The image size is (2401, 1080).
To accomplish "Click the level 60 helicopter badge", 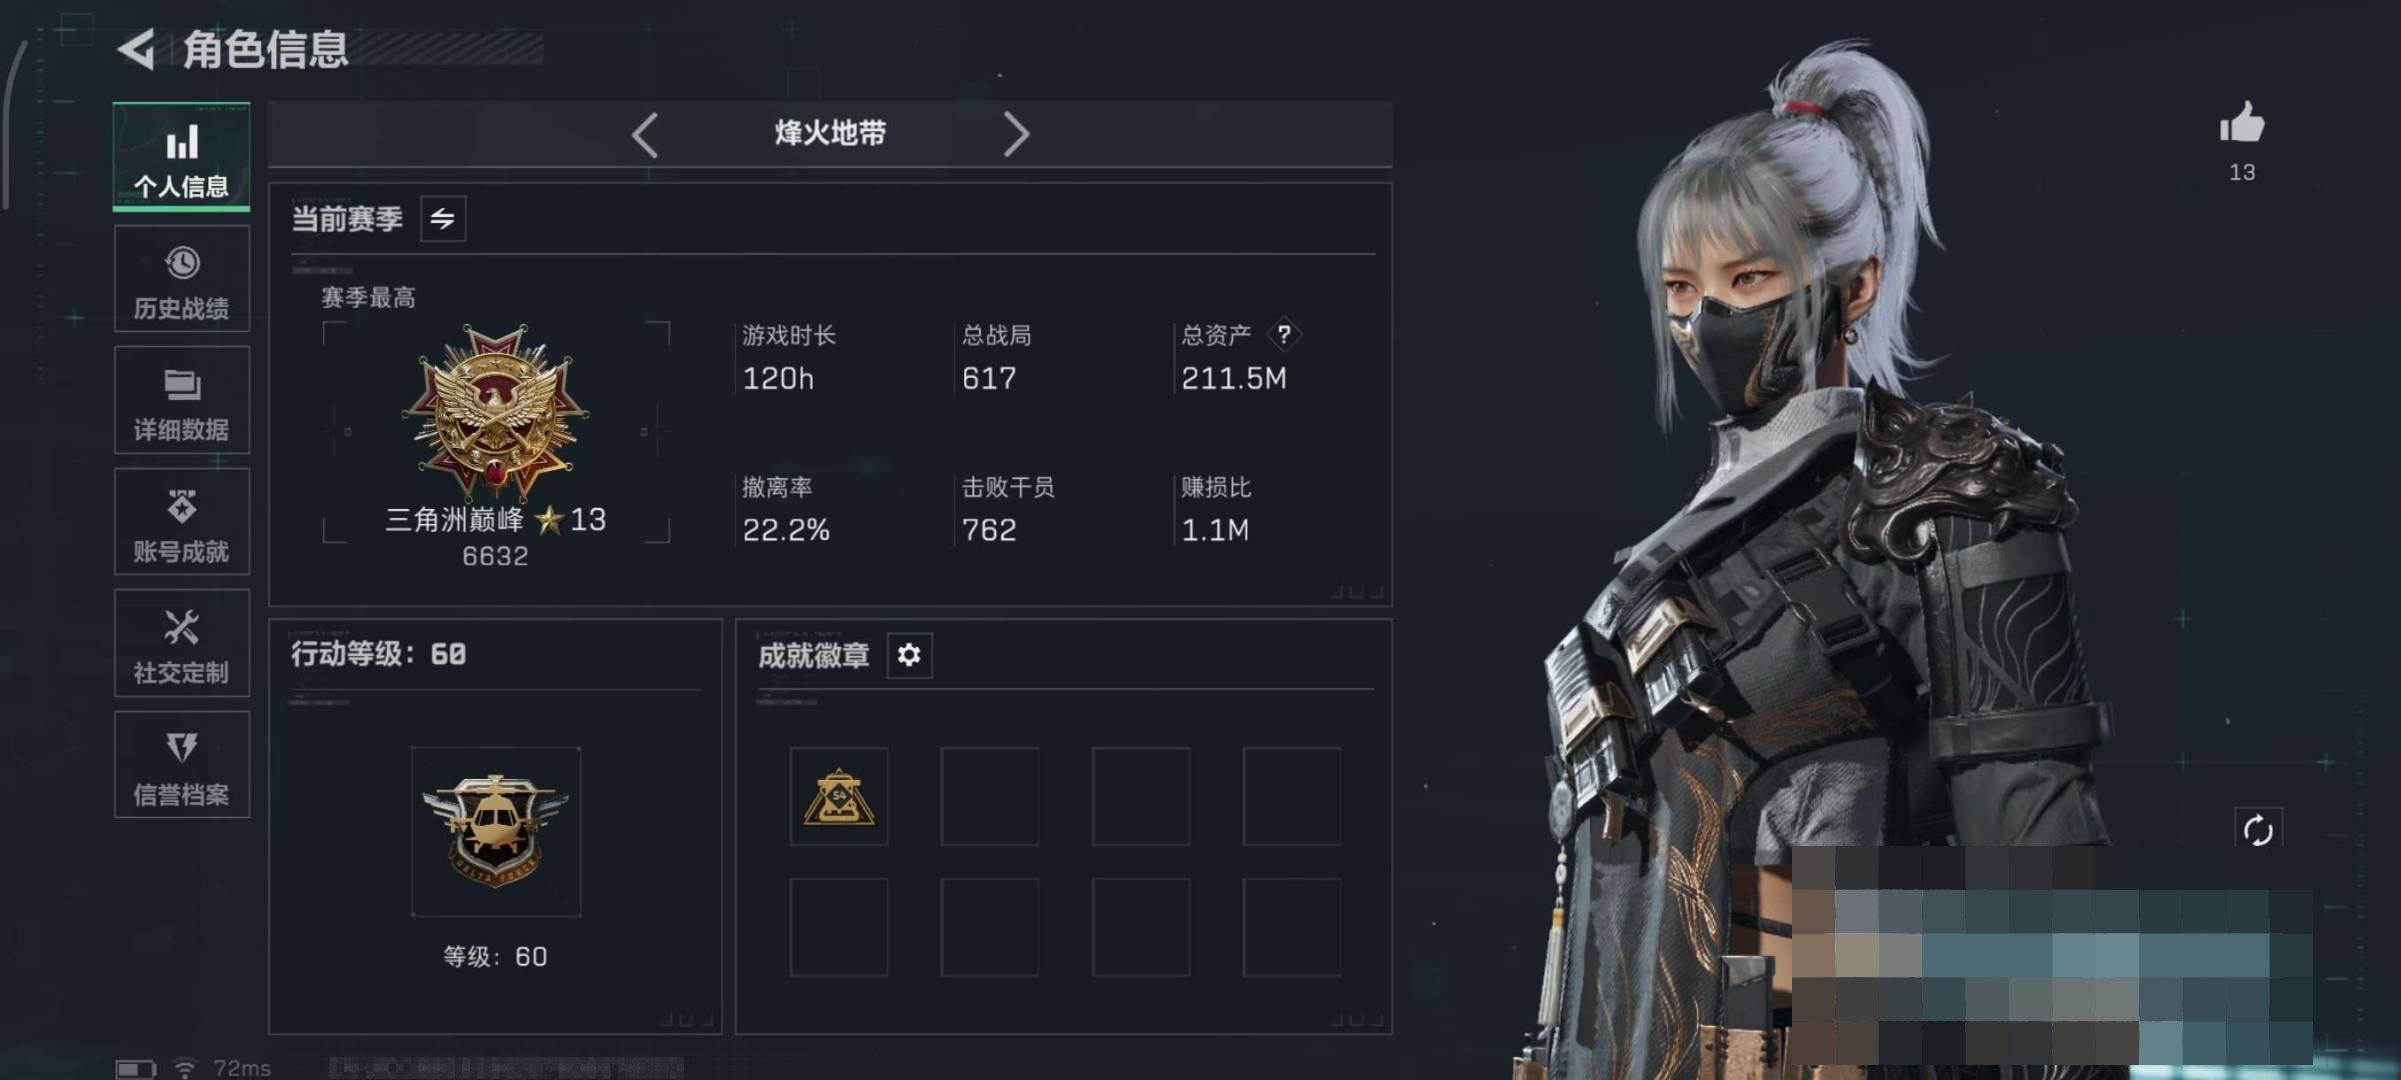I will (x=496, y=832).
